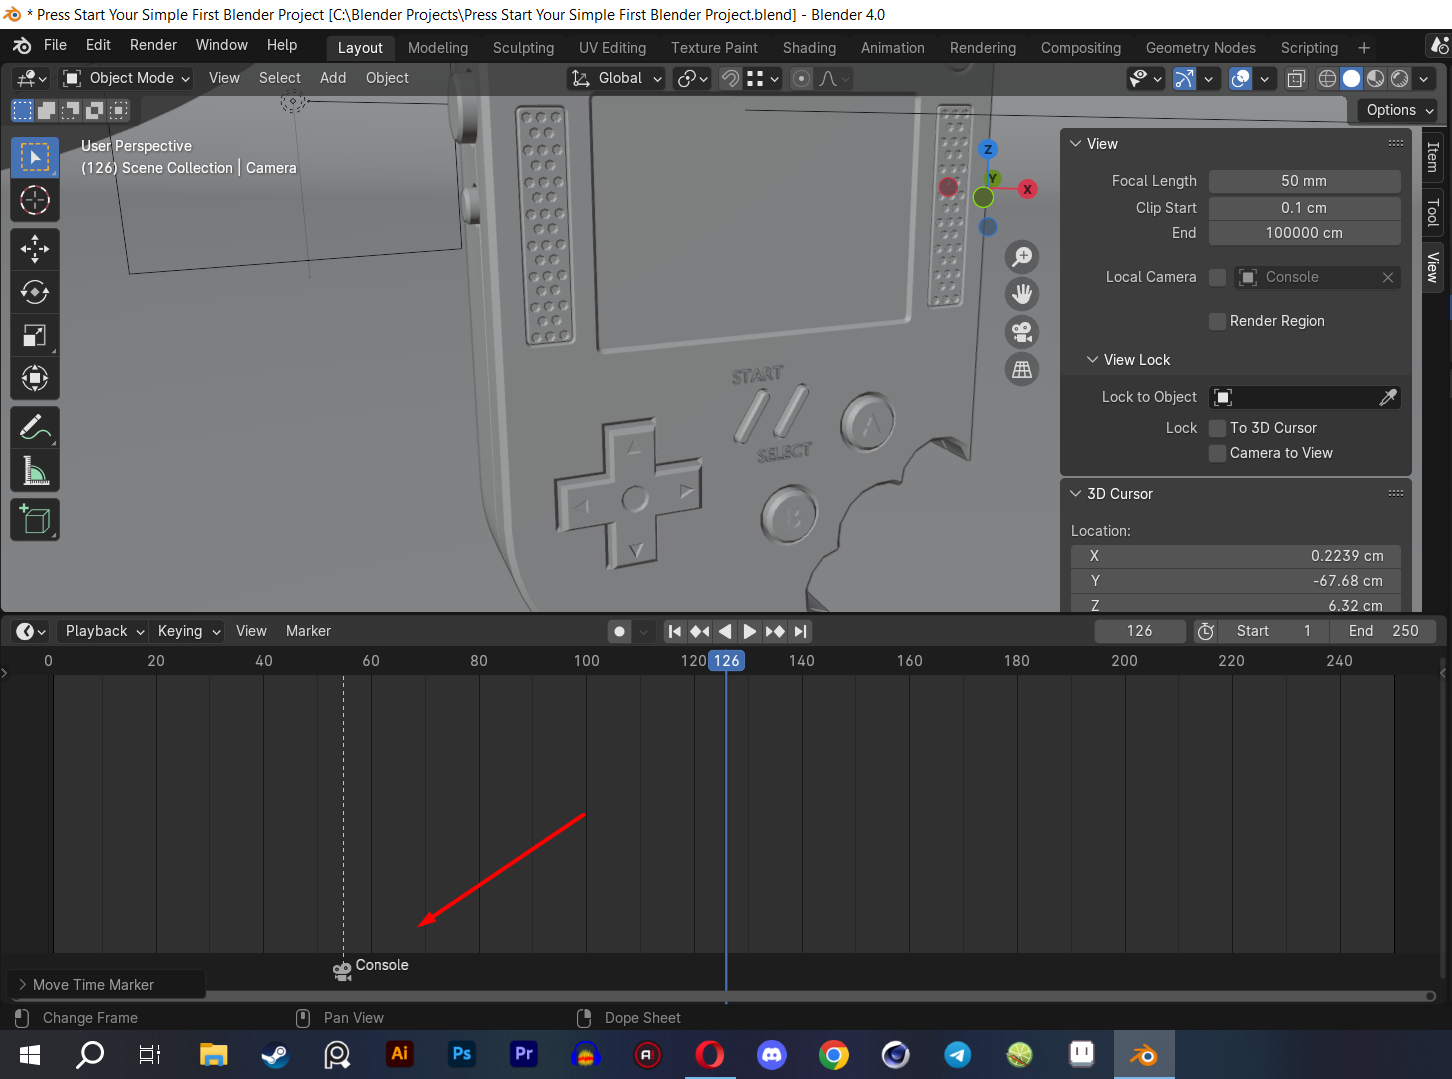The image size is (1452, 1079).
Task: Activate the Transform tool
Action: [x=35, y=378]
